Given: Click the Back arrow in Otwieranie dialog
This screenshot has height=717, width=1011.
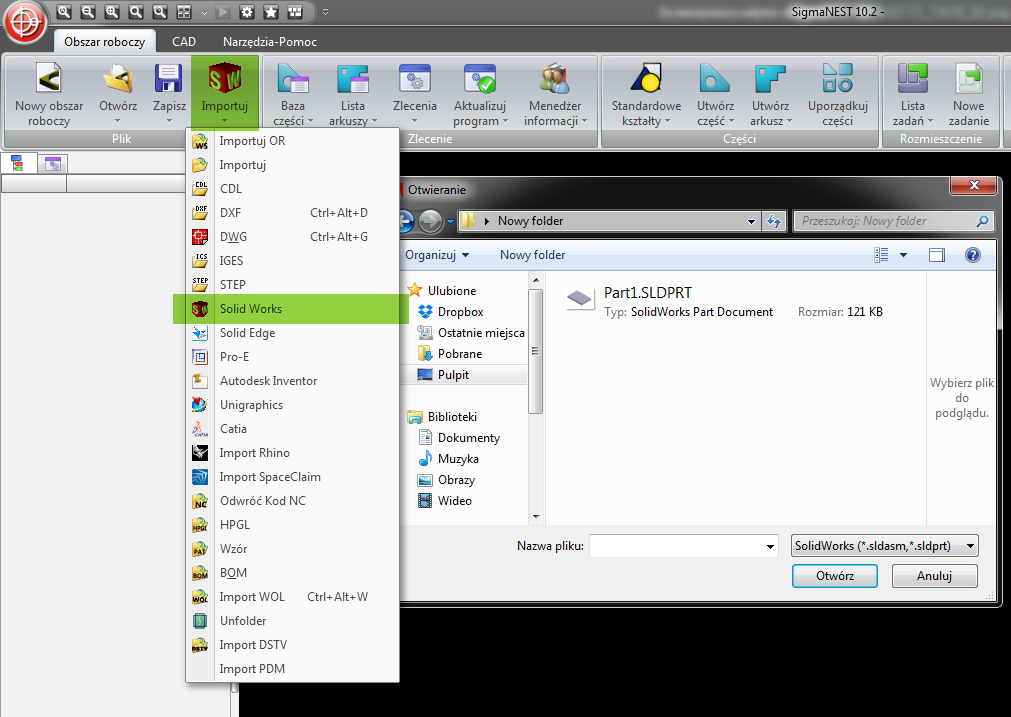Looking at the screenshot, I should (406, 221).
